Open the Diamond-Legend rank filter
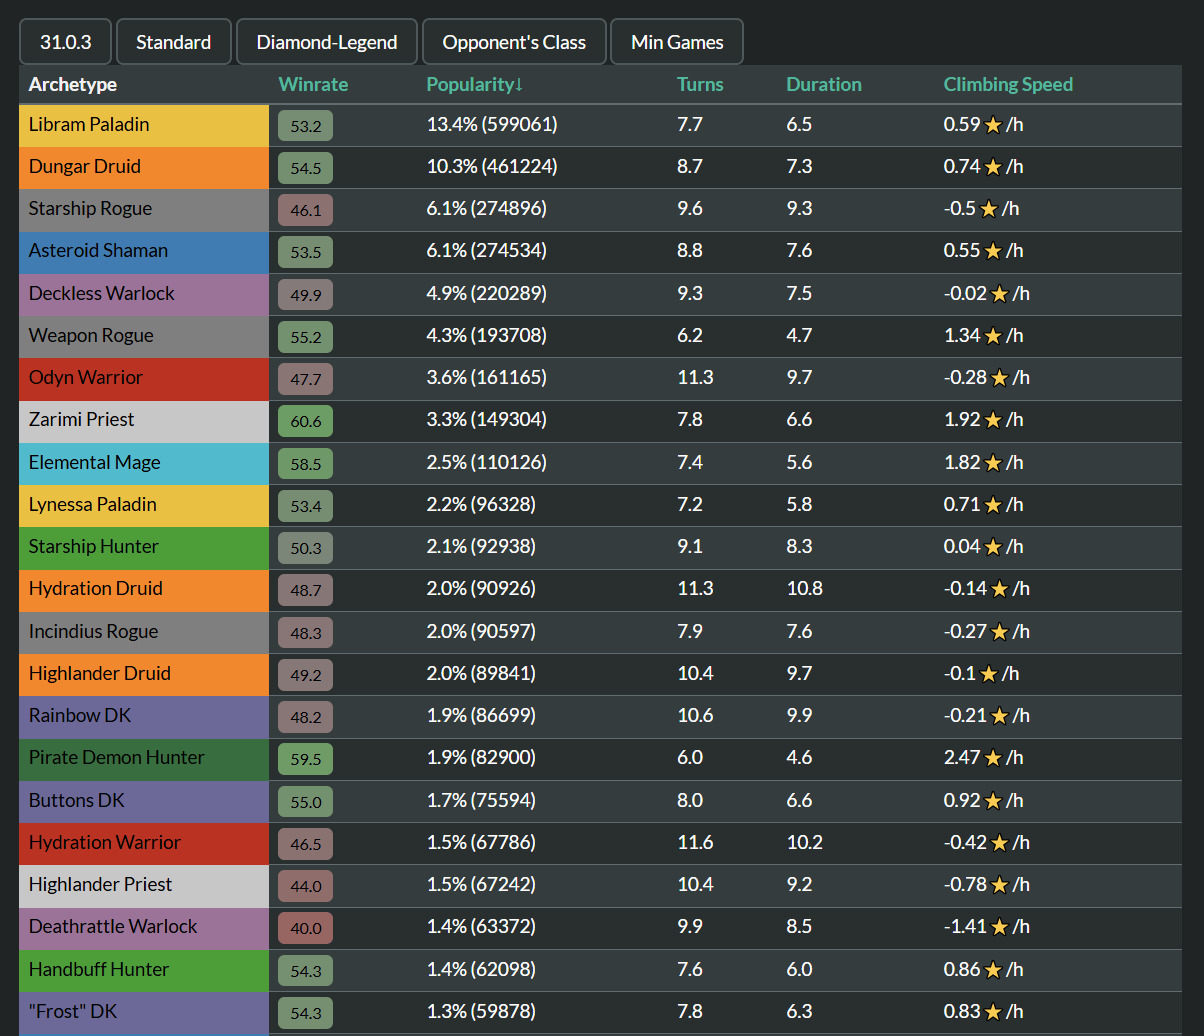1204x1036 pixels. pyautogui.click(x=327, y=42)
